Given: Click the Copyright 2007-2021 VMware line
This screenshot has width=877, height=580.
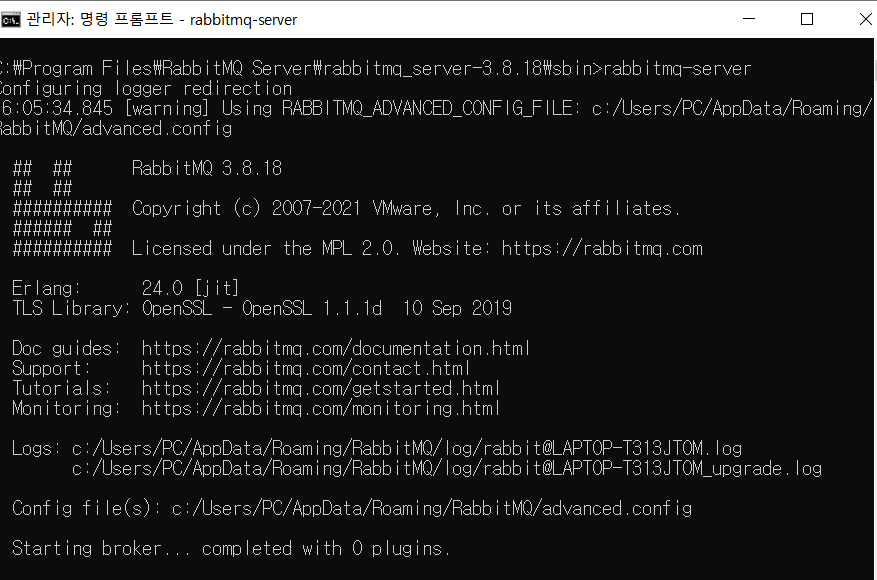Looking at the screenshot, I should pos(406,209).
